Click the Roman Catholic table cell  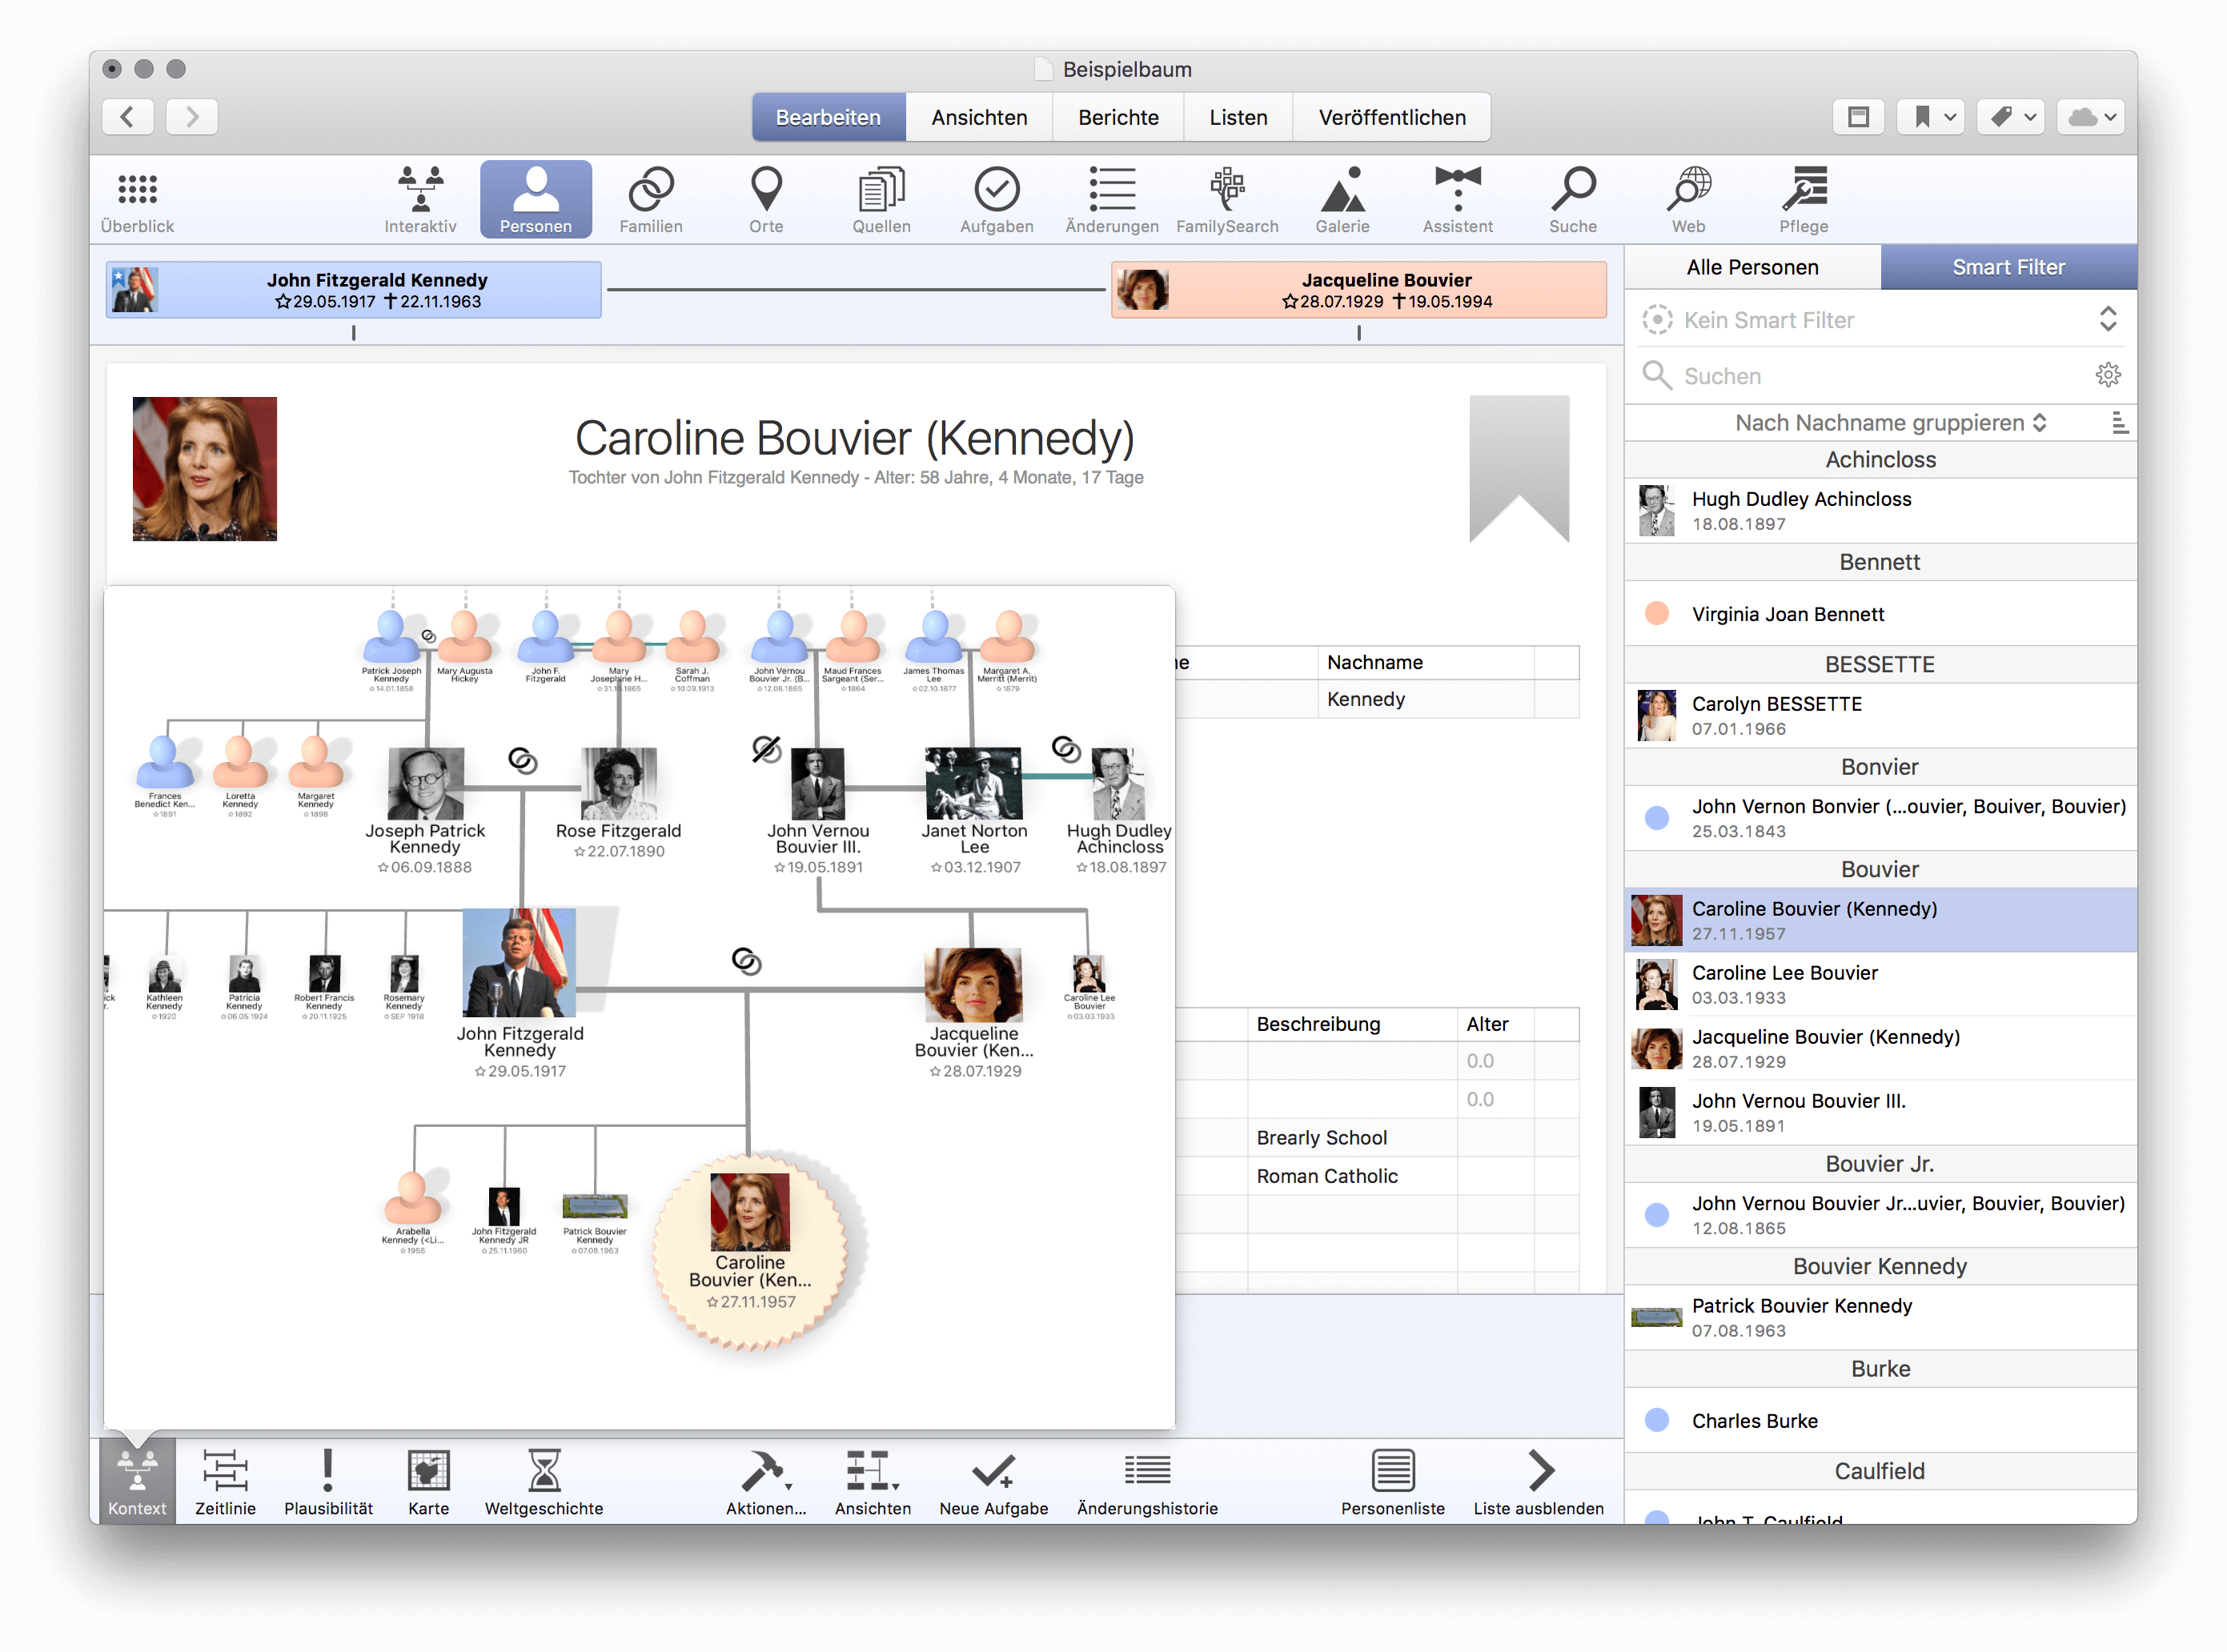coord(1352,1176)
